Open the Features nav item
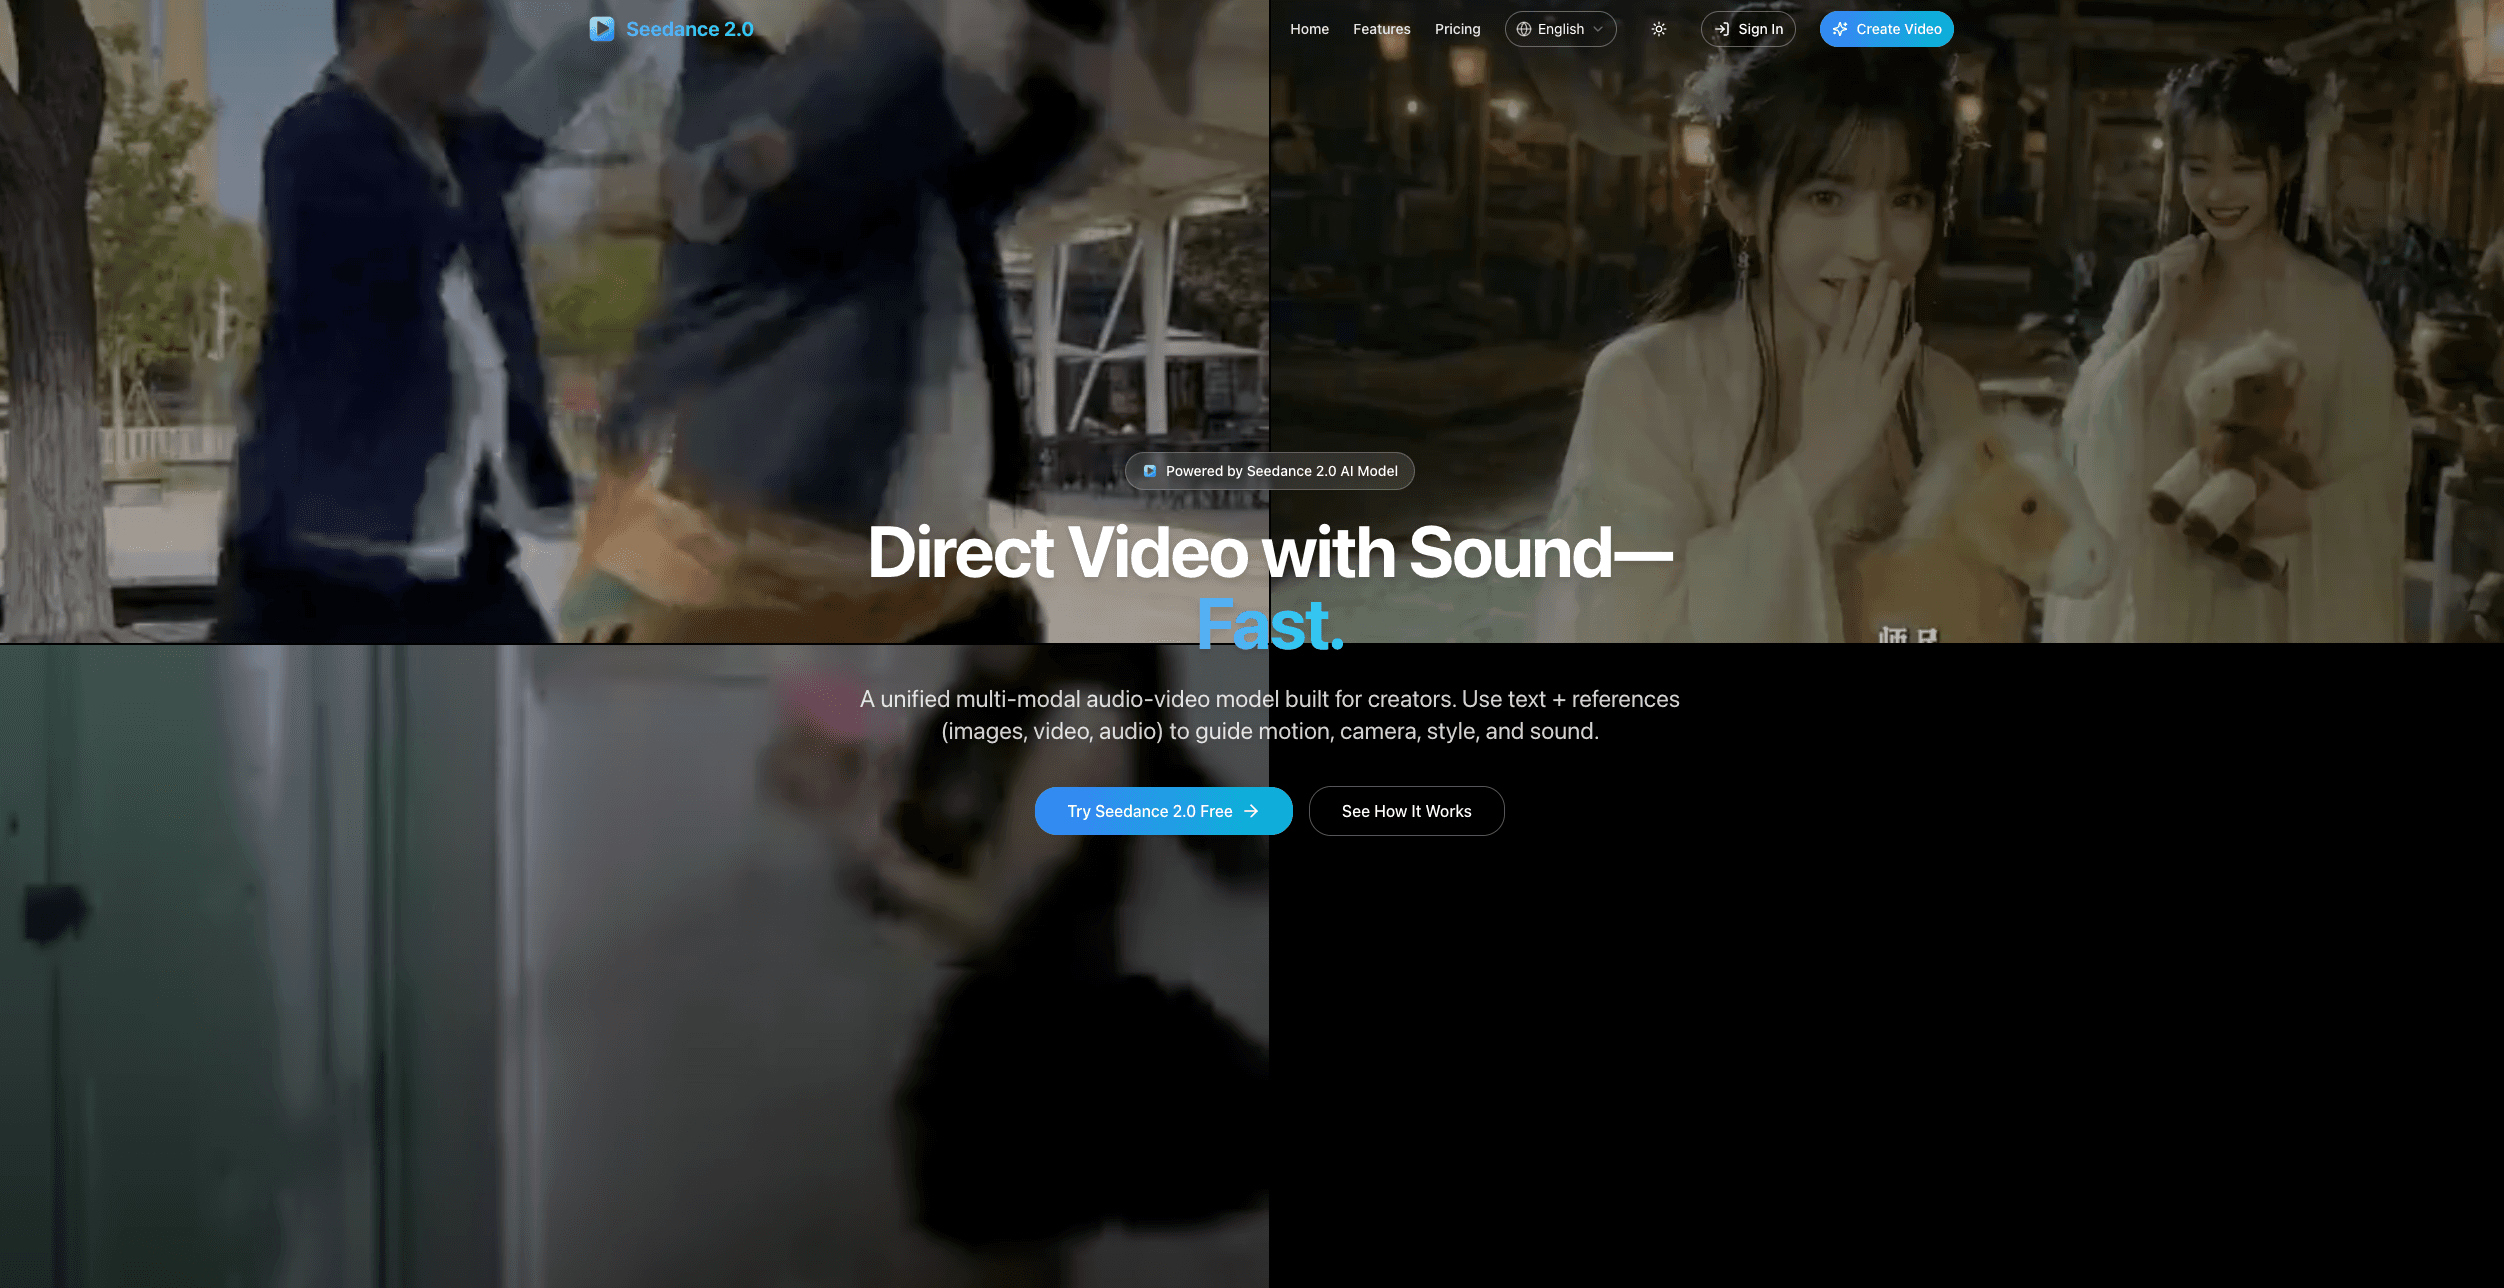Screen dimensions: 2504x1288 pos(1381,29)
